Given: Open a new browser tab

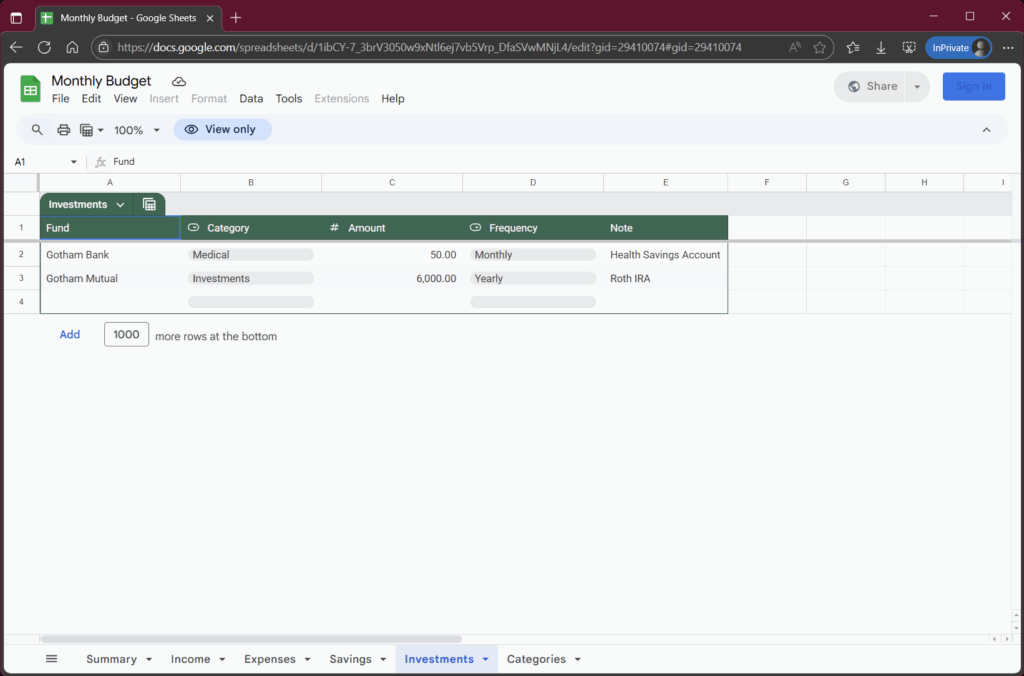Looking at the screenshot, I should (236, 18).
